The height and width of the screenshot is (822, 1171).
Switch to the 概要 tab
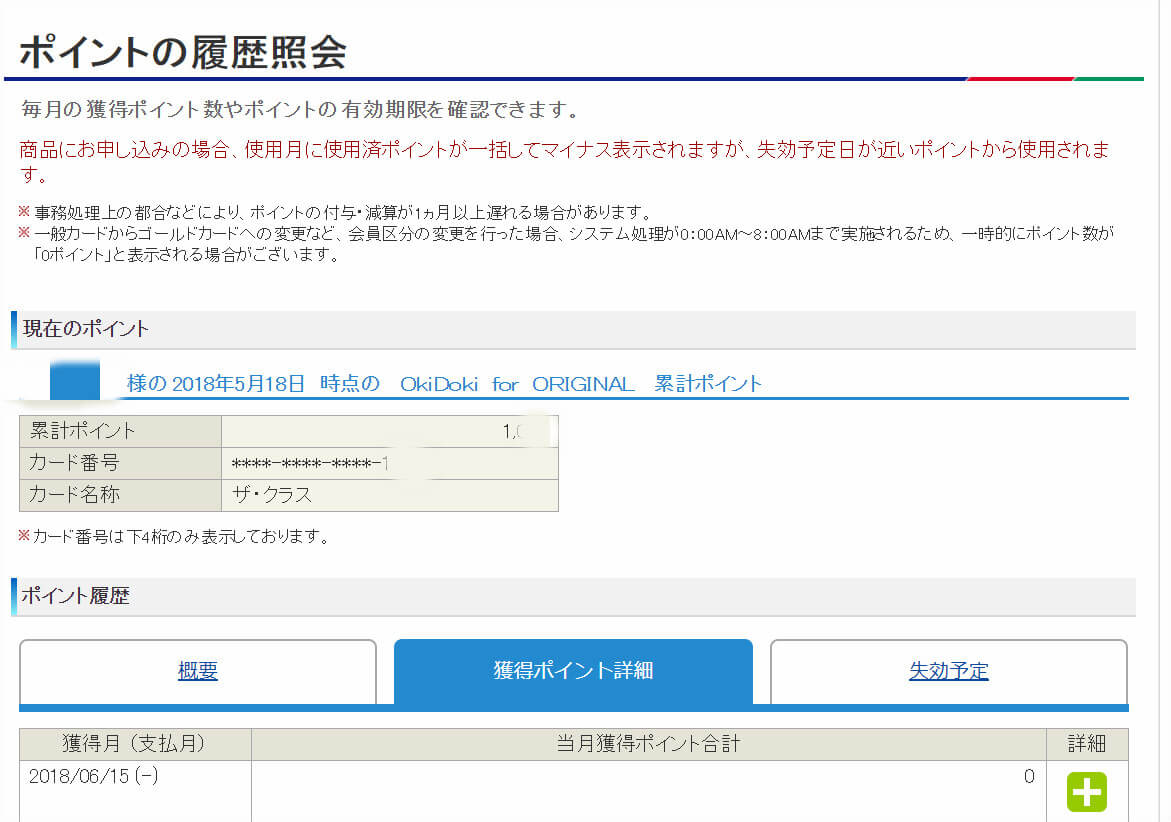coord(198,671)
